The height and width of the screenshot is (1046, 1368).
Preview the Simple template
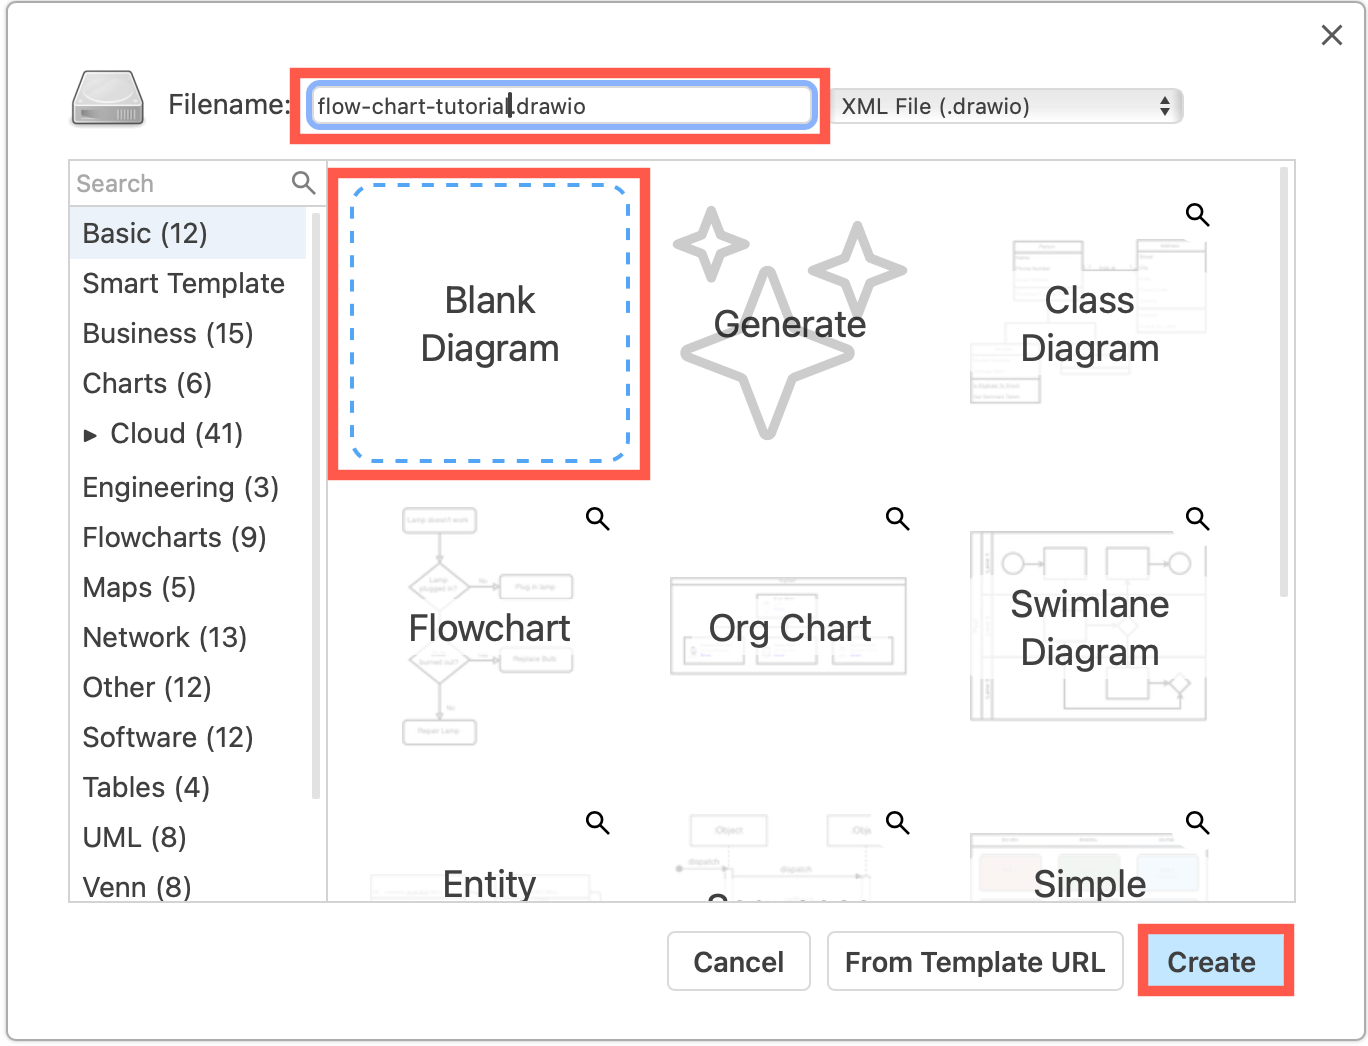[x=1197, y=822]
